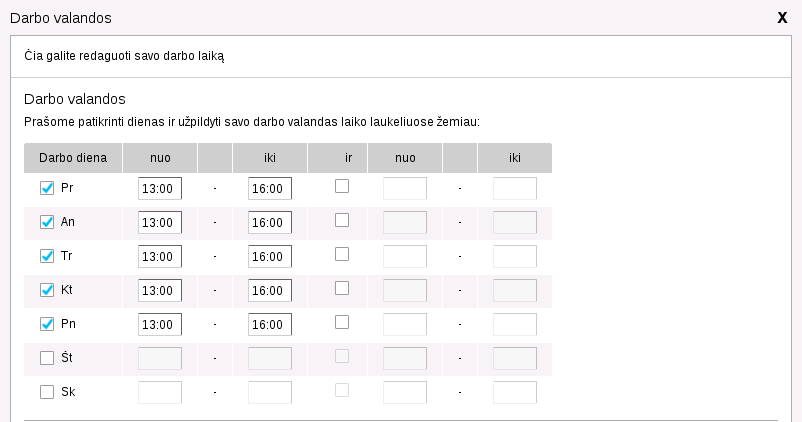This screenshot has height=422, width=802.
Task: Click Tr second-interval empty 'nuo' field
Action: [405, 257]
